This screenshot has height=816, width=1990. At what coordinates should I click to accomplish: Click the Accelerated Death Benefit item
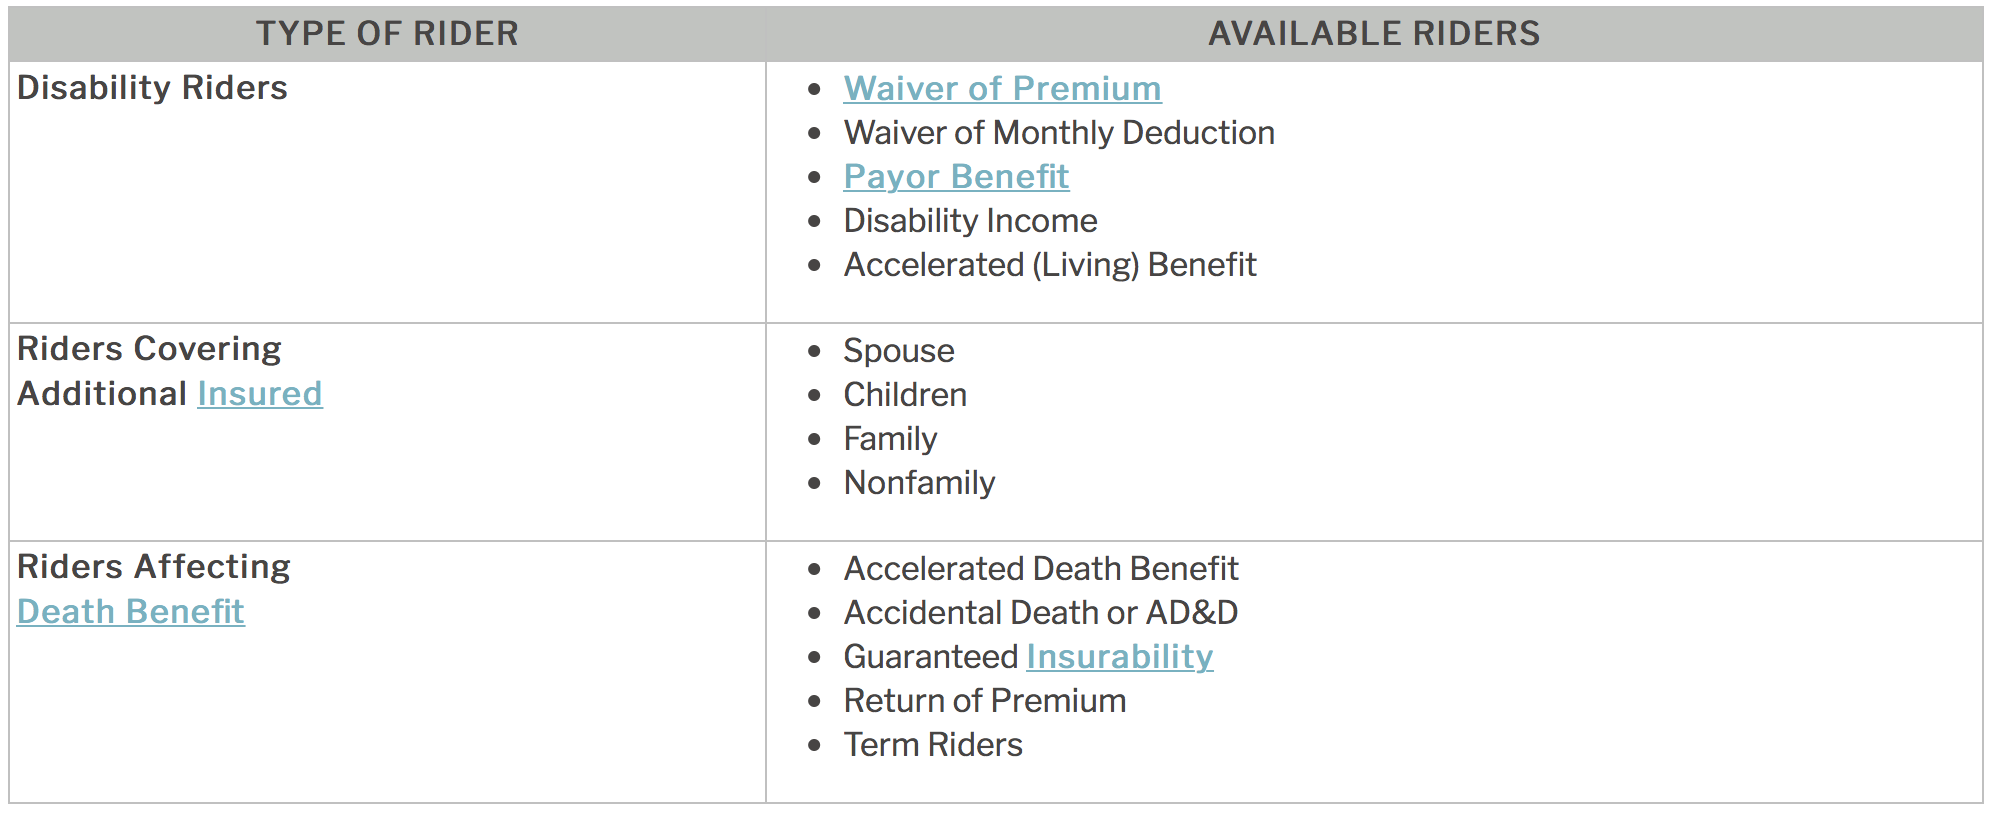coord(1041,568)
